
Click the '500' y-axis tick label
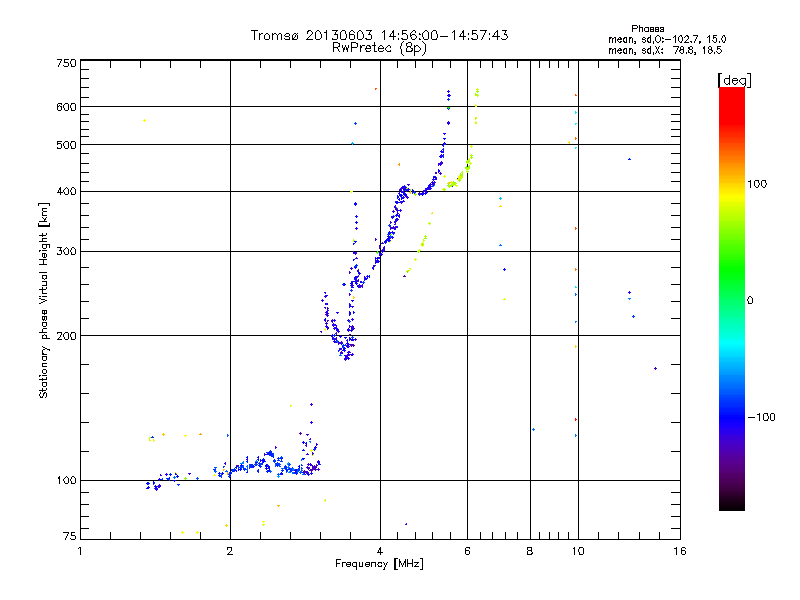66,145
